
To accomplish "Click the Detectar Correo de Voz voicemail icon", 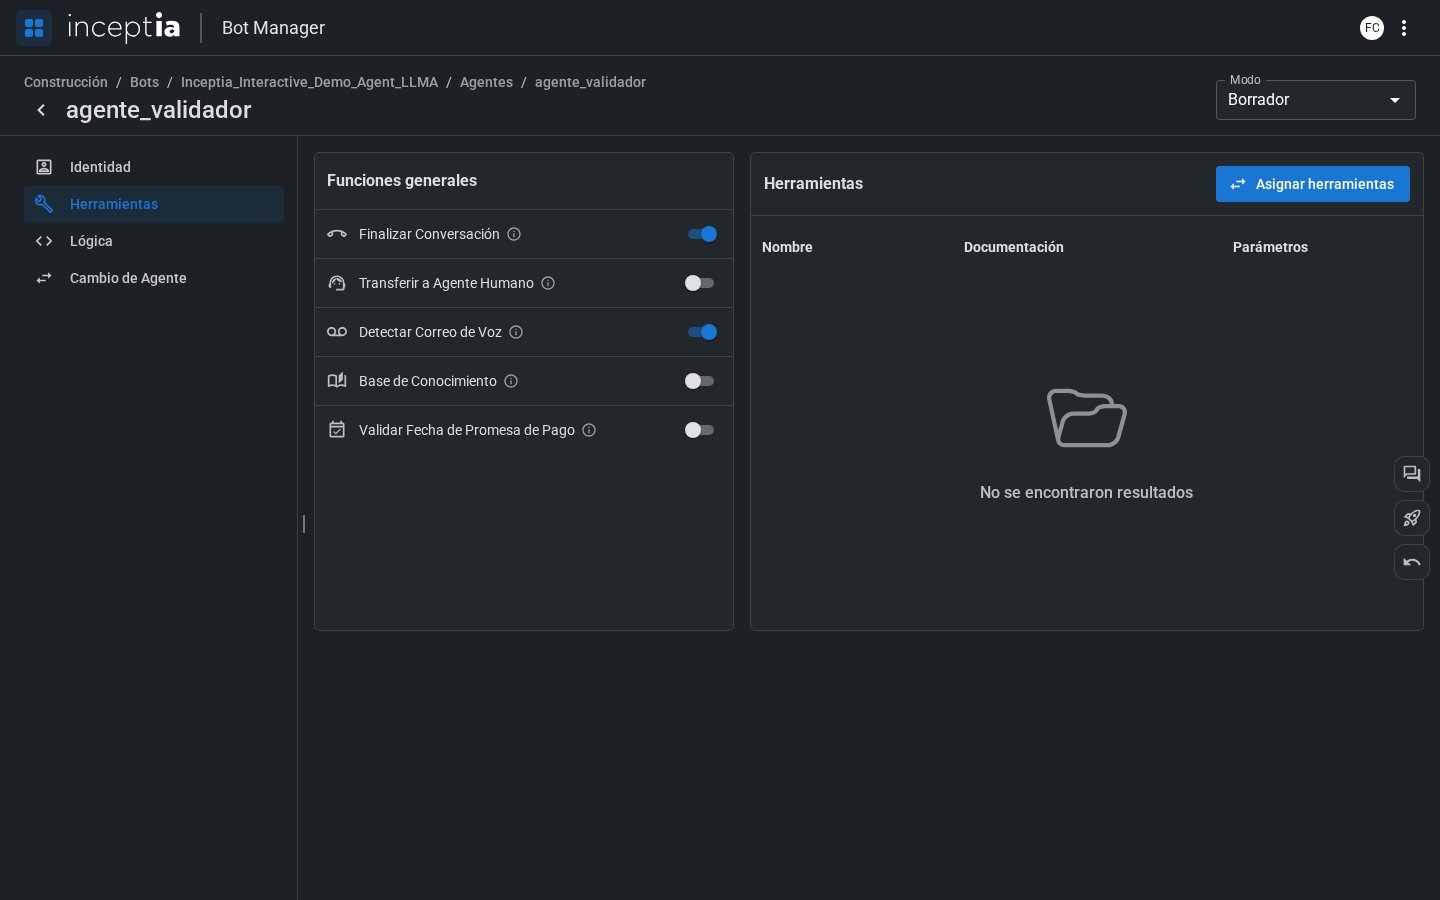I will click(x=337, y=332).
